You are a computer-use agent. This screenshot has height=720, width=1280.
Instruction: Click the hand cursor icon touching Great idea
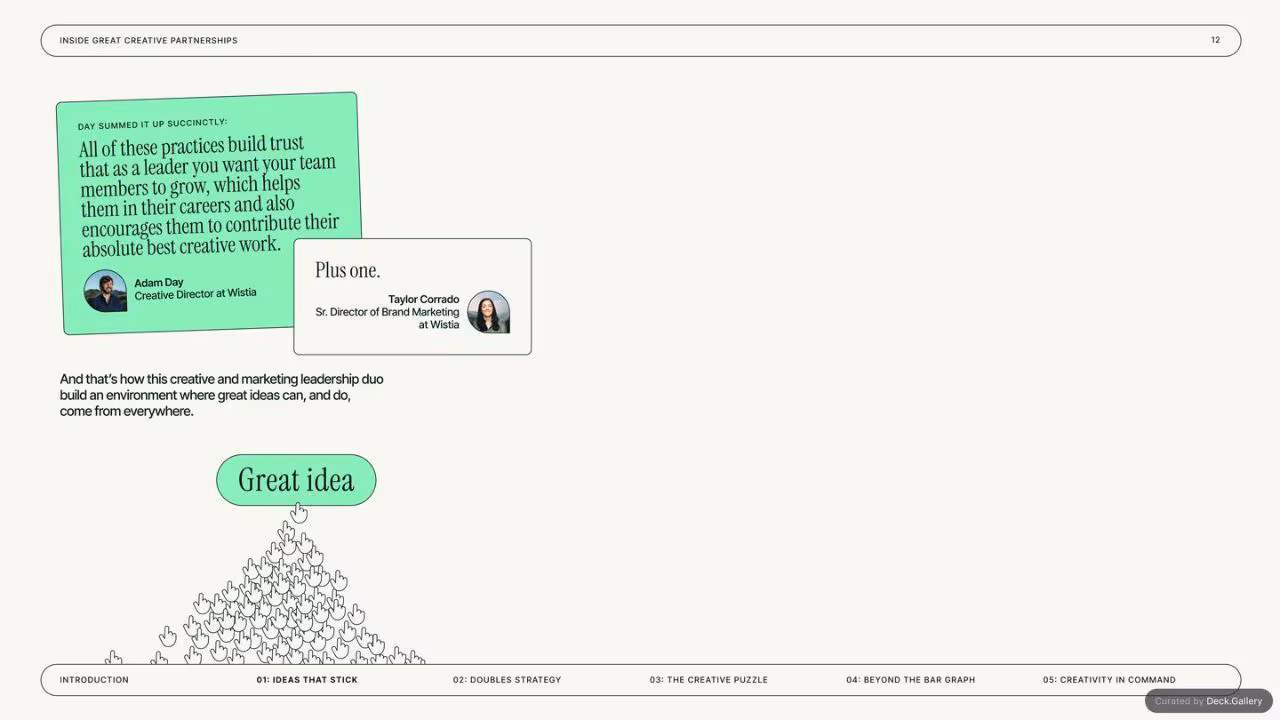pyautogui.click(x=298, y=513)
